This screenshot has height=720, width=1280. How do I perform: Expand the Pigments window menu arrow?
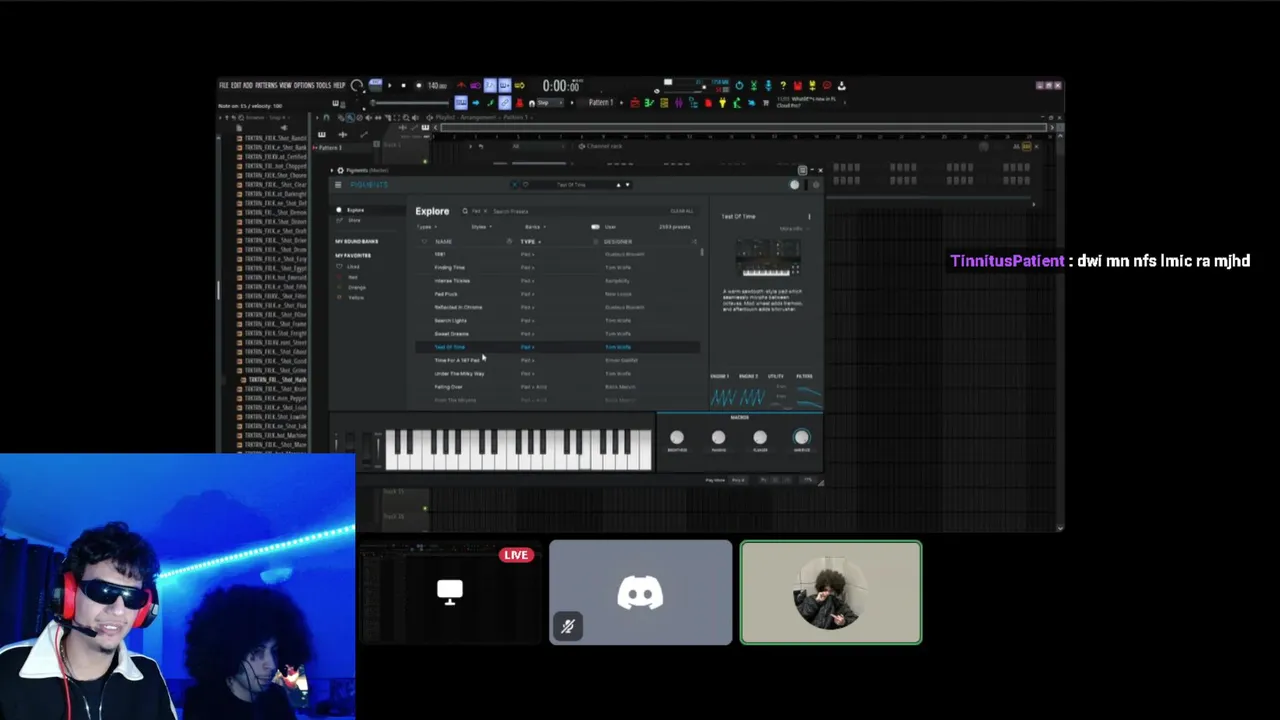click(x=332, y=170)
